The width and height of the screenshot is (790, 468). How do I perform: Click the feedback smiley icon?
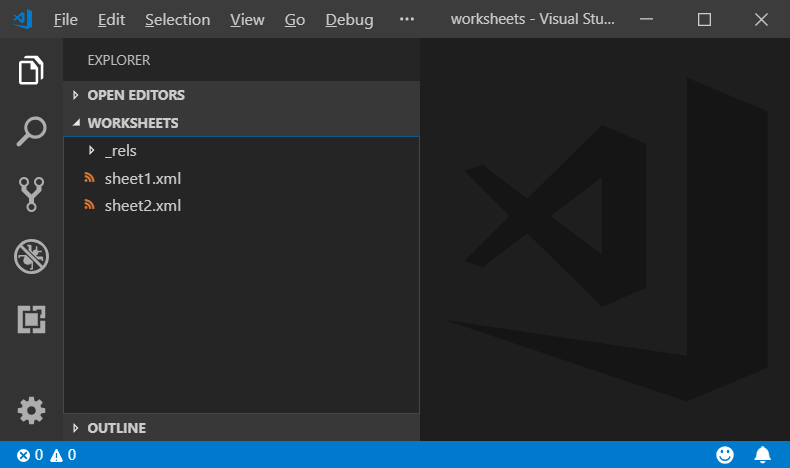point(725,455)
